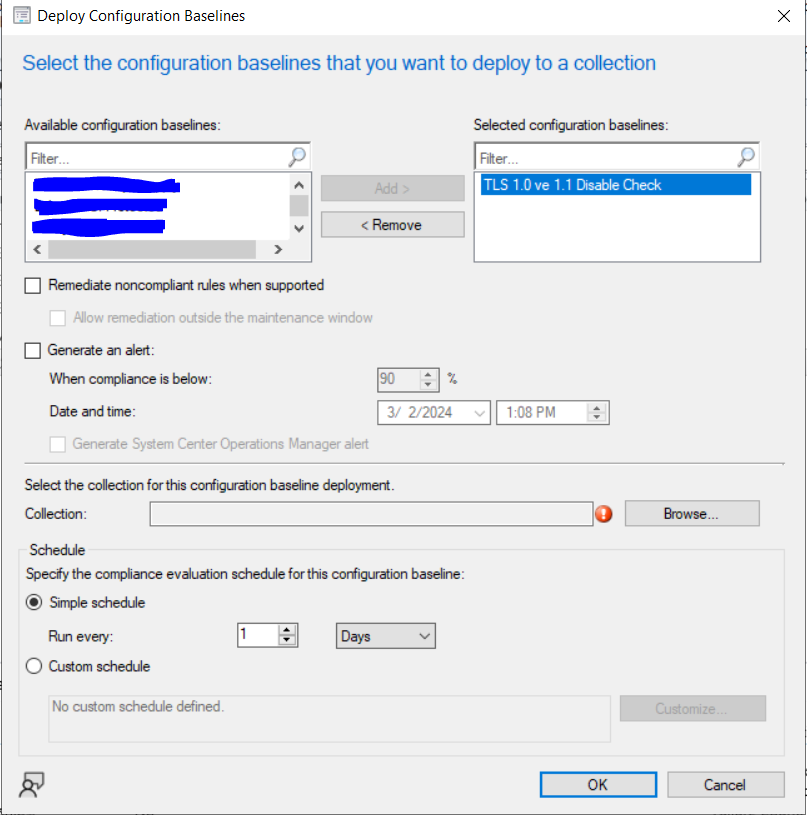Click the dialog title bar icon
This screenshot has height=815, width=807.
click(x=20, y=16)
